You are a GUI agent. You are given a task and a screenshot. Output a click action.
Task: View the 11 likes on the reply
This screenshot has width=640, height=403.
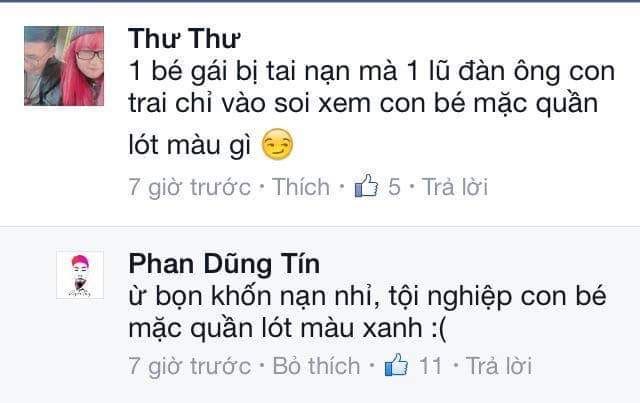click(431, 366)
